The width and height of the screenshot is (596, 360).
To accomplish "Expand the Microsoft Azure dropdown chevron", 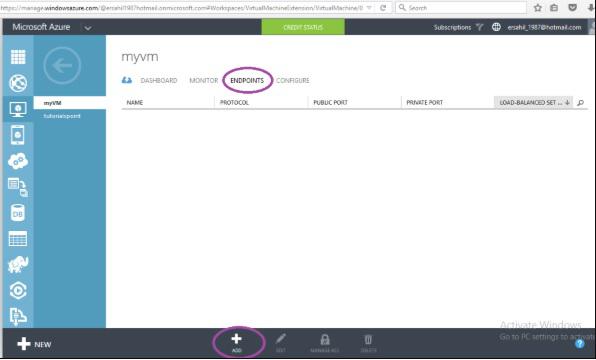I will 88,28.
